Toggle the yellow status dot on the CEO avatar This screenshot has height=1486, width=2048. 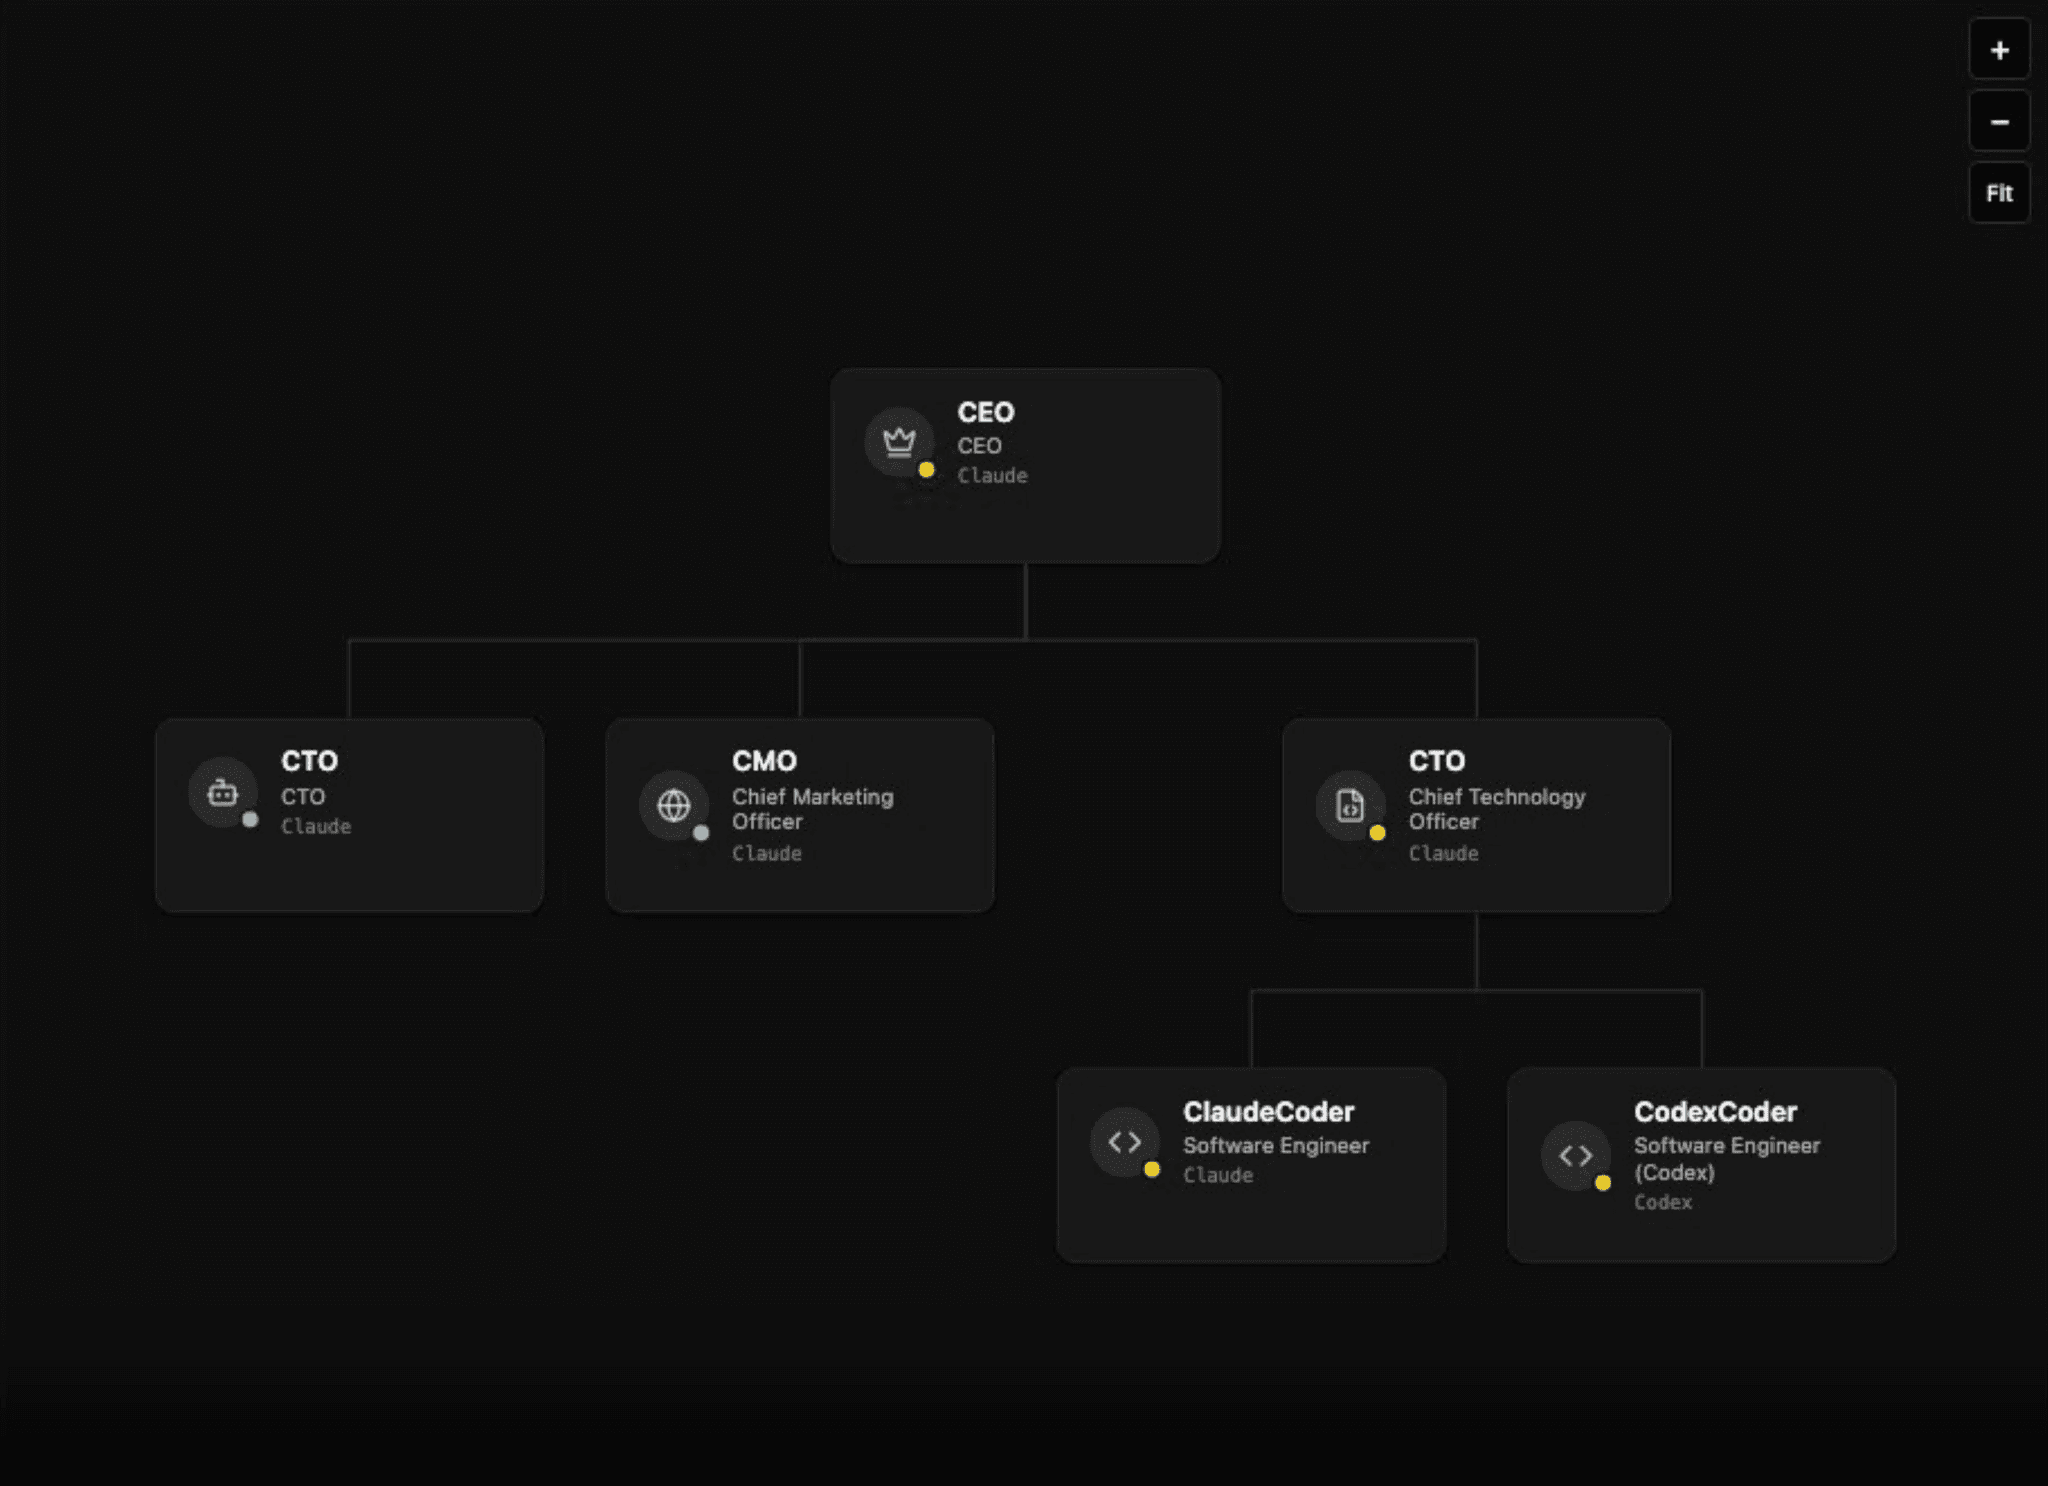(928, 468)
